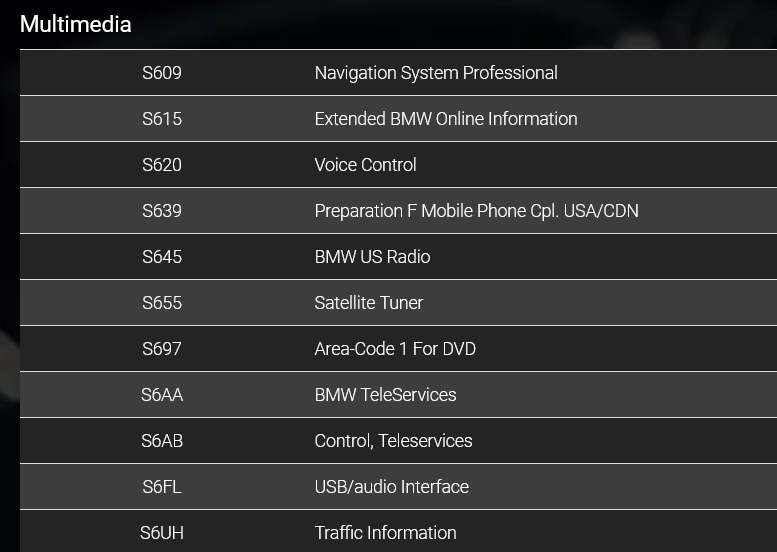Image resolution: width=777 pixels, height=552 pixels.
Task: Click the BMW TeleServices entry
Action: pyautogui.click(x=385, y=395)
